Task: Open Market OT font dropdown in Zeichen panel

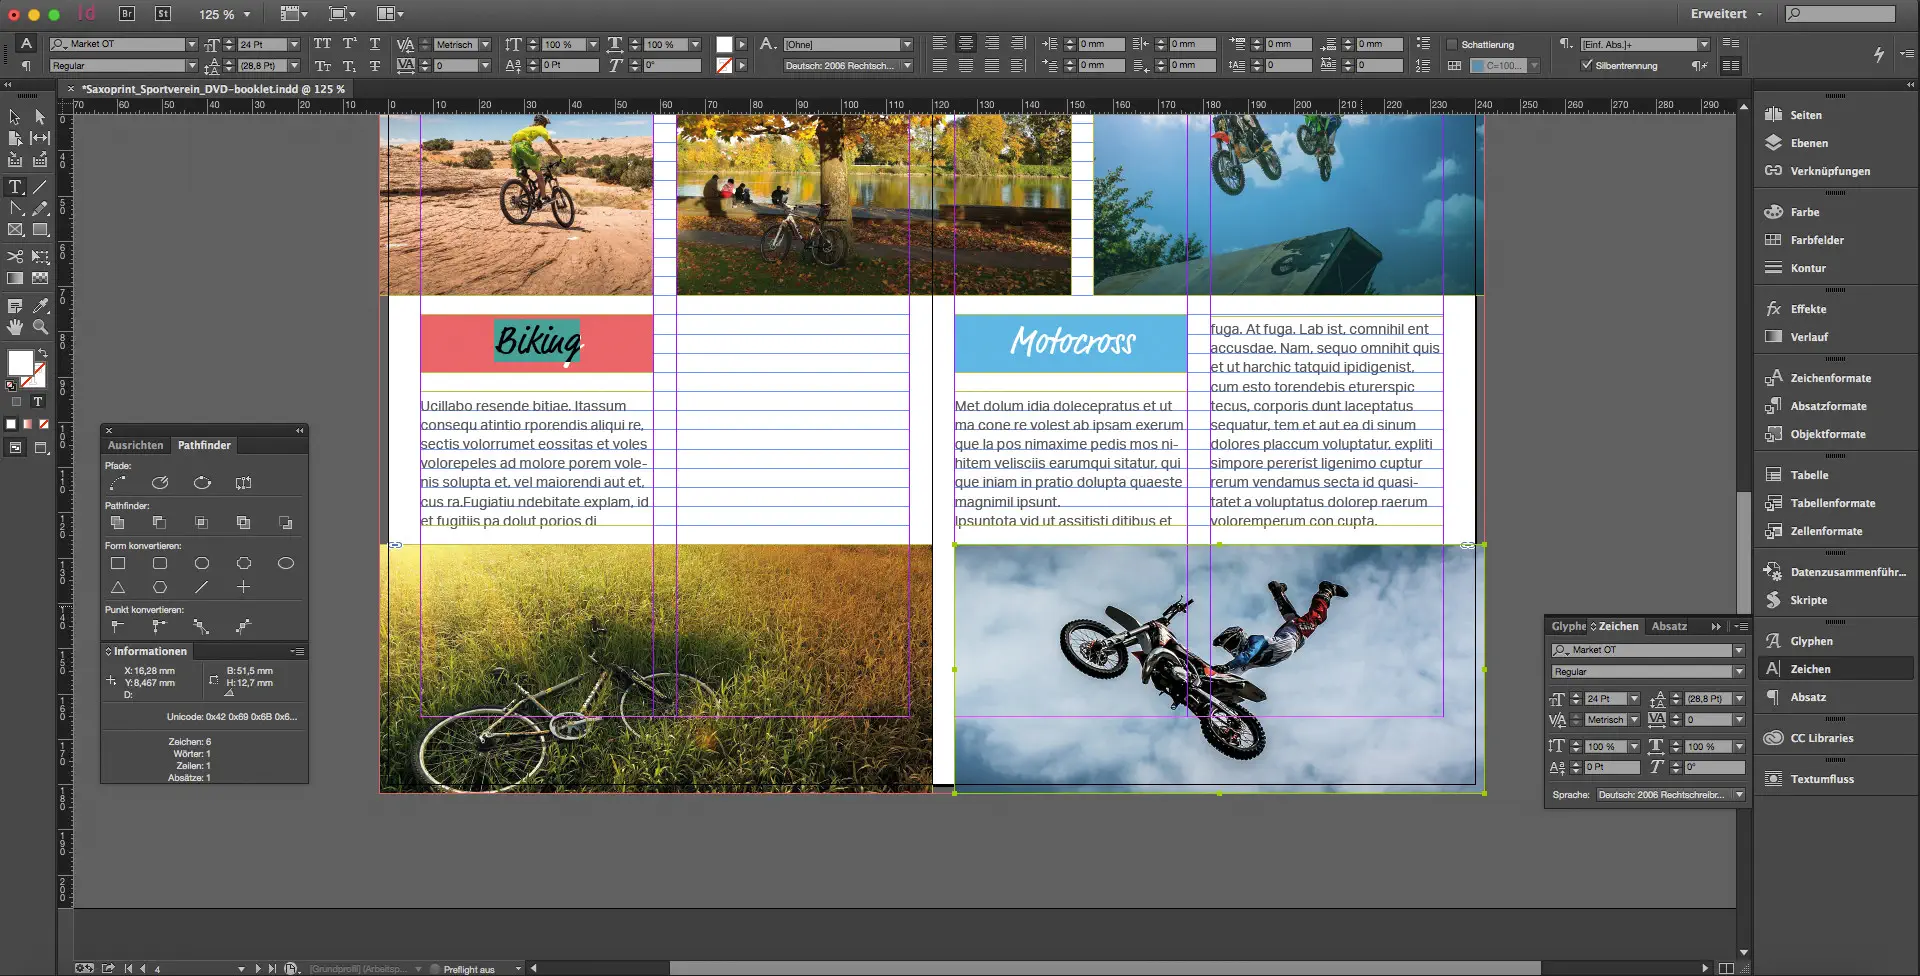Action: pyautogui.click(x=1739, y=650)
